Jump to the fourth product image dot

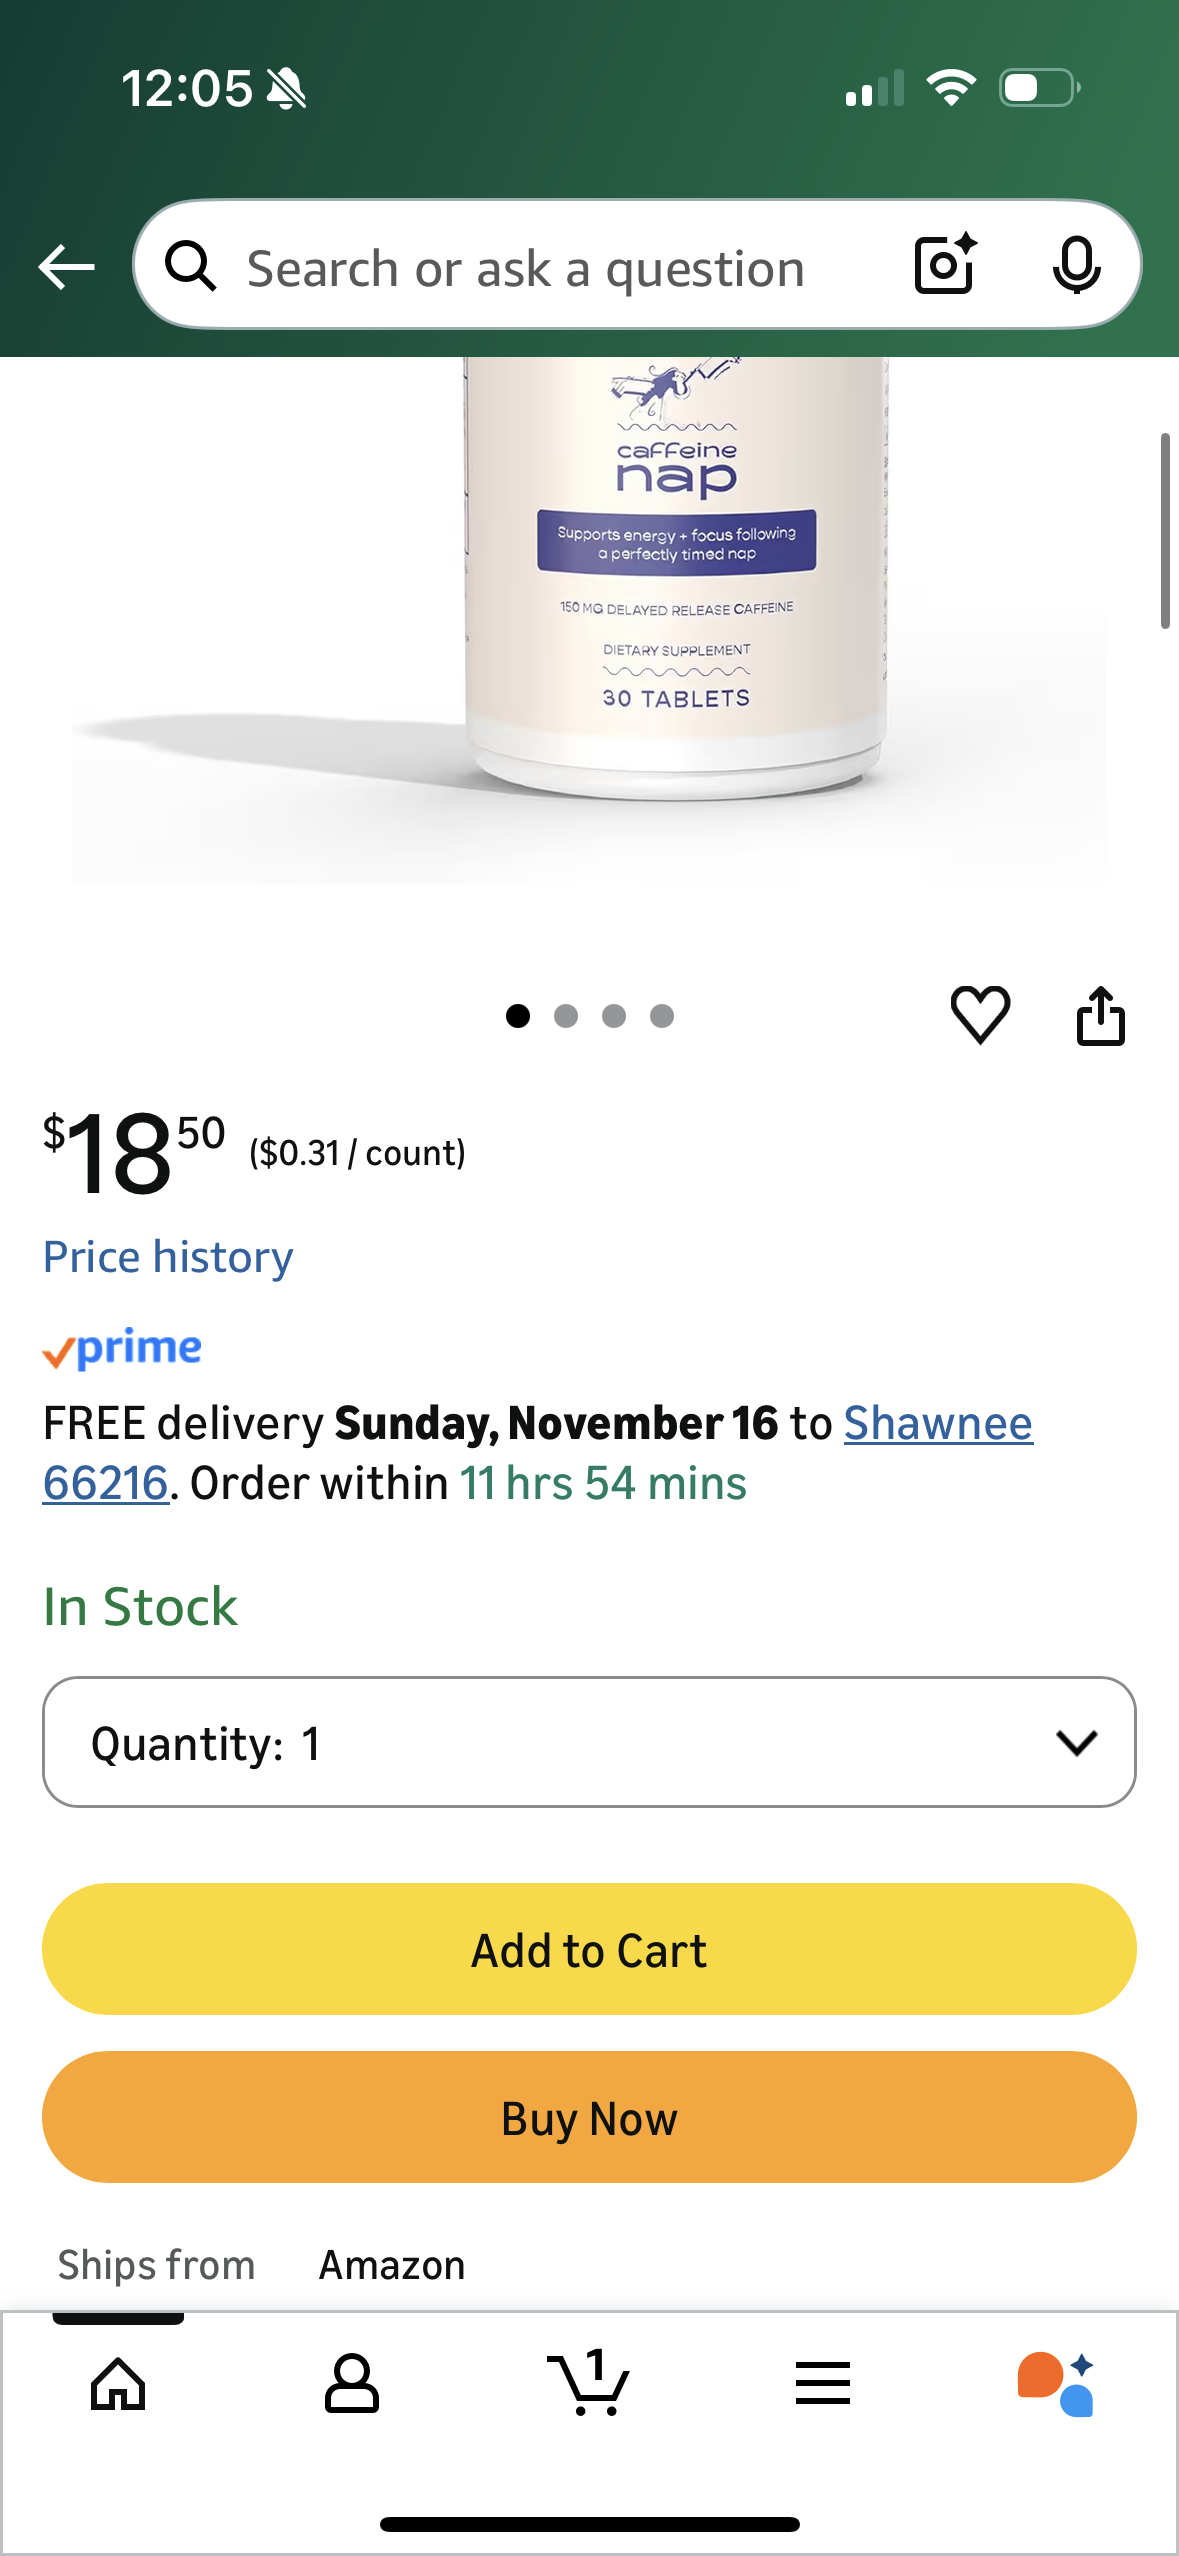coord(662,1016)
